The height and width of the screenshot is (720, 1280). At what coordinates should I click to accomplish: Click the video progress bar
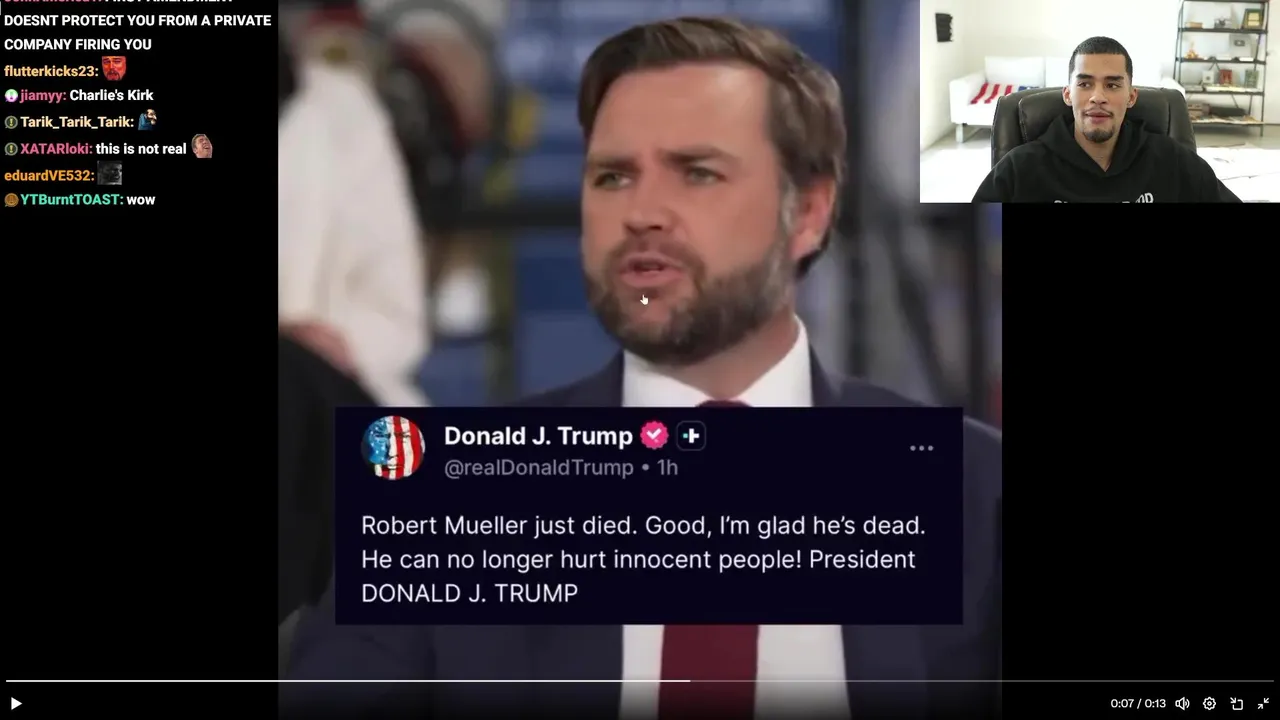[640, 681]
